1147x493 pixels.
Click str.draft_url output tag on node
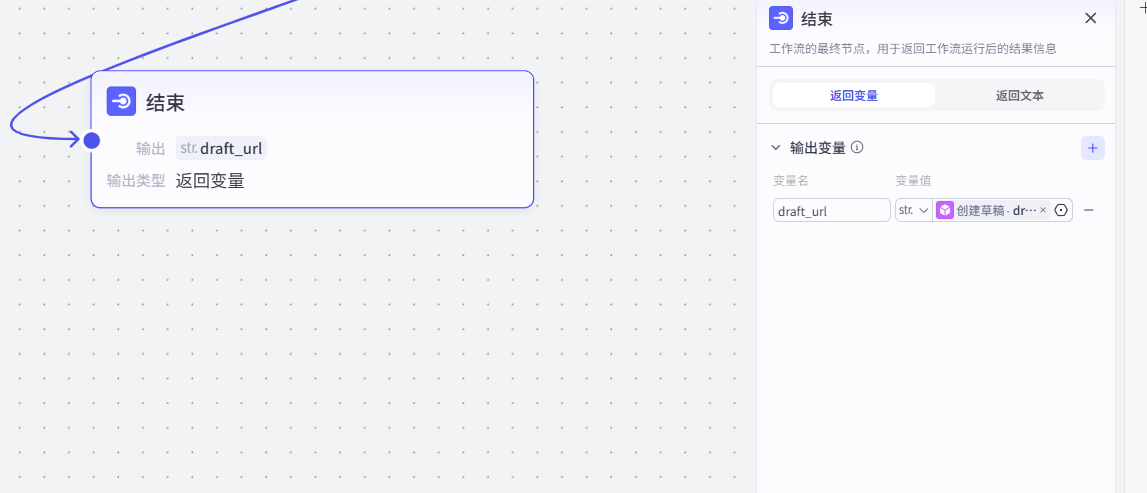click(221, 149)
